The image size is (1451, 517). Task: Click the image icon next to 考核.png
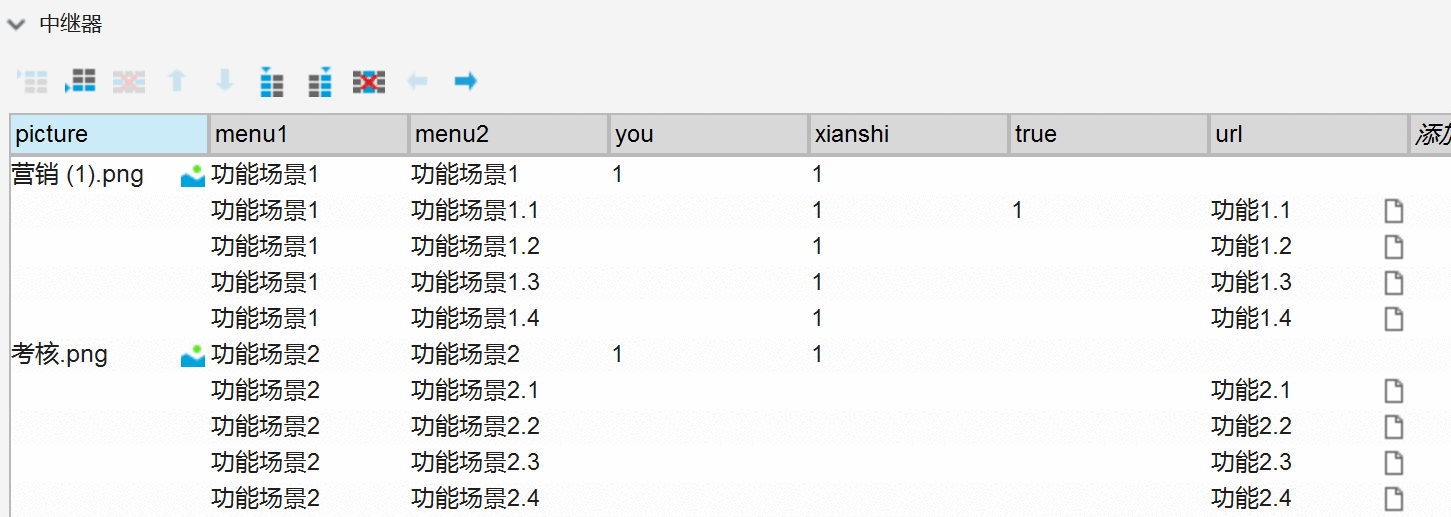[192, 355]
